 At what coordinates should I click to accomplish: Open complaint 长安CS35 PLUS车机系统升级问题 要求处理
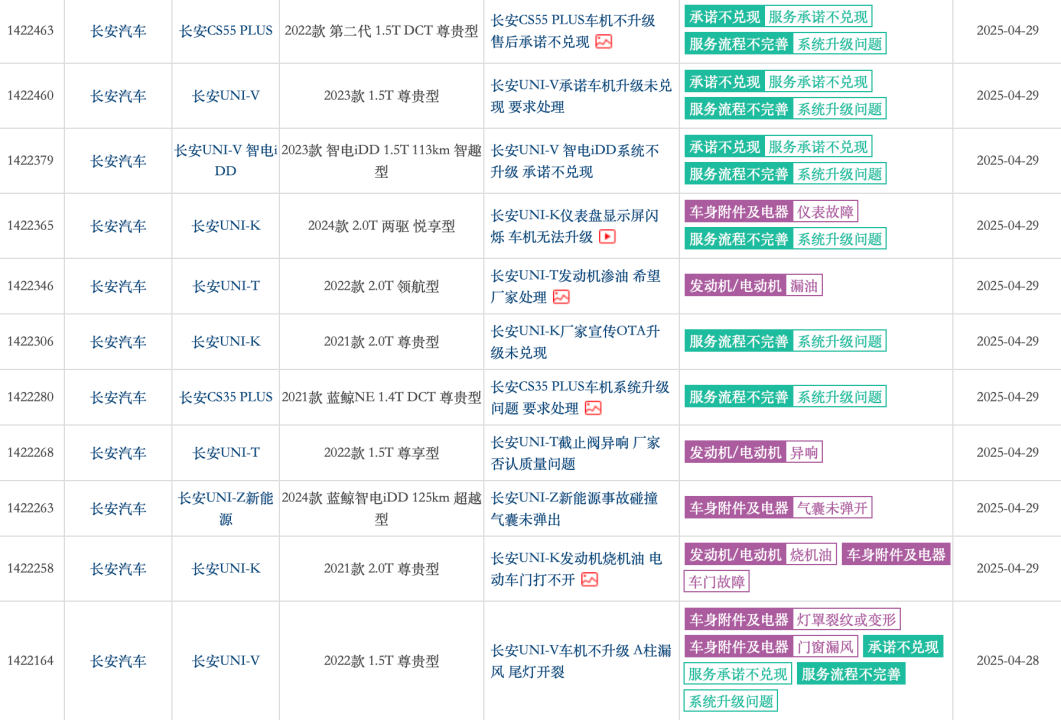click(x=580, y=397)
